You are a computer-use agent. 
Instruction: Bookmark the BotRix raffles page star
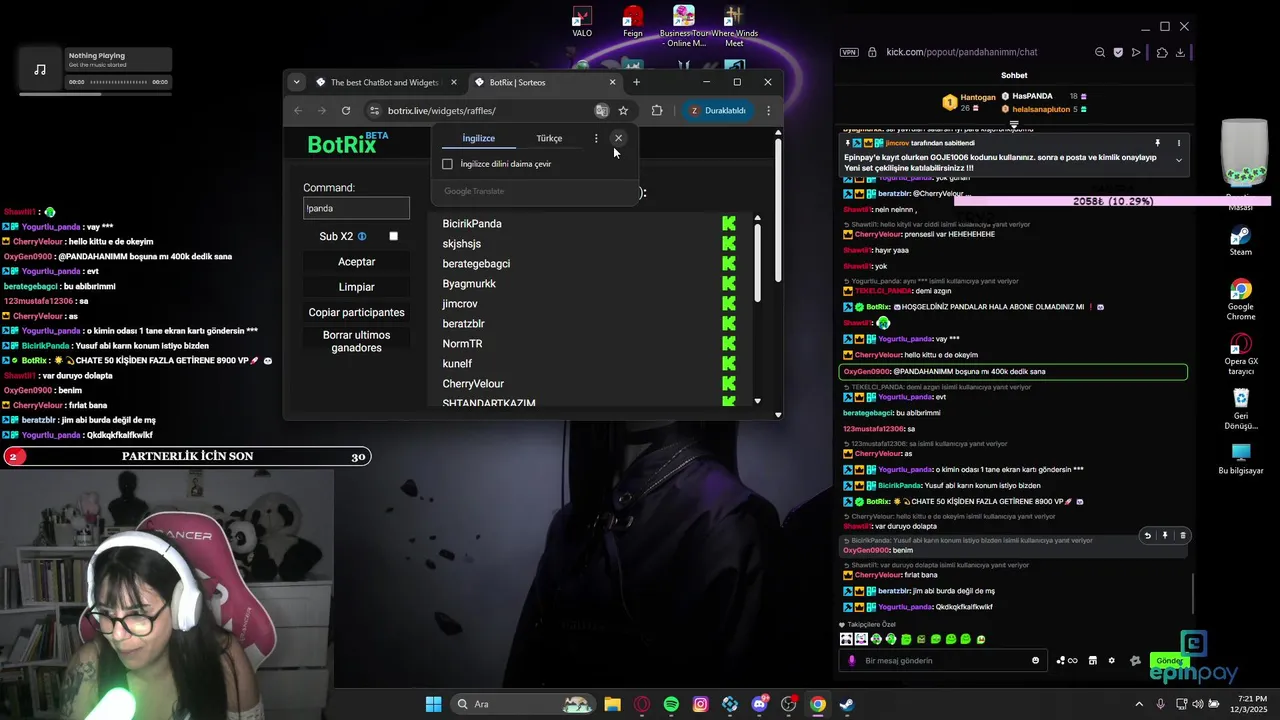click(x=623, y=111)
